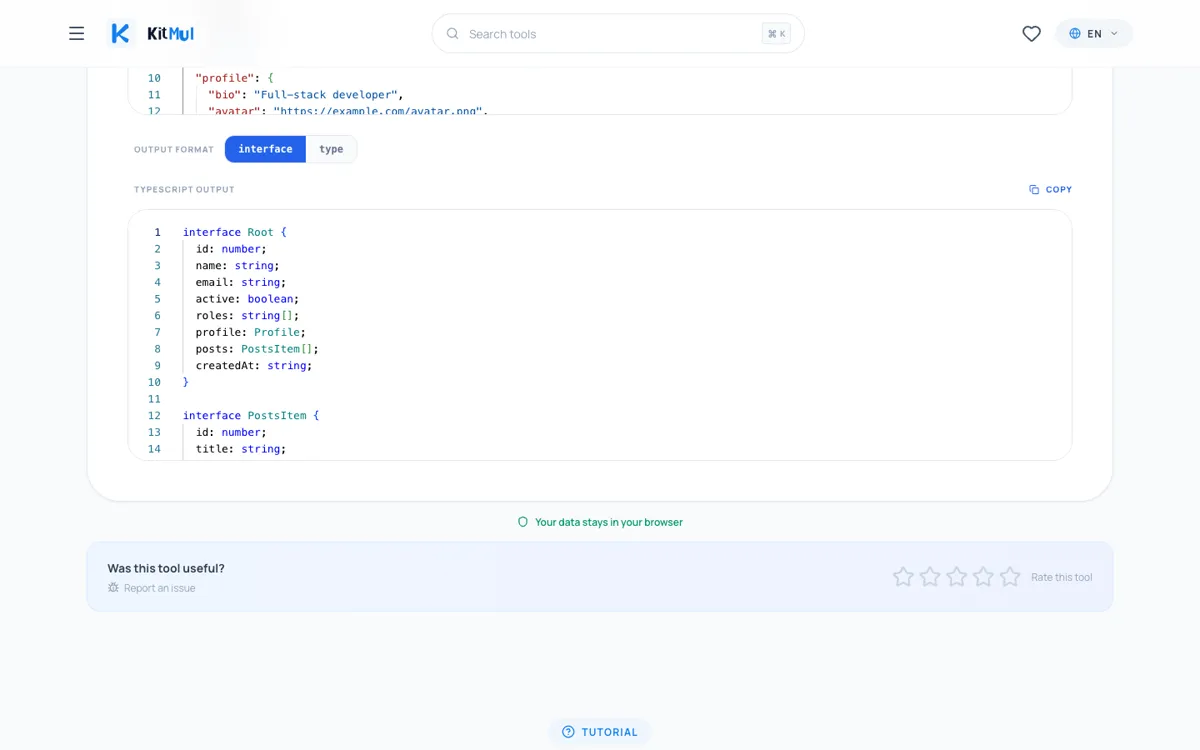
Task: Open the Tutorial
Action: (x=600, y=731)
